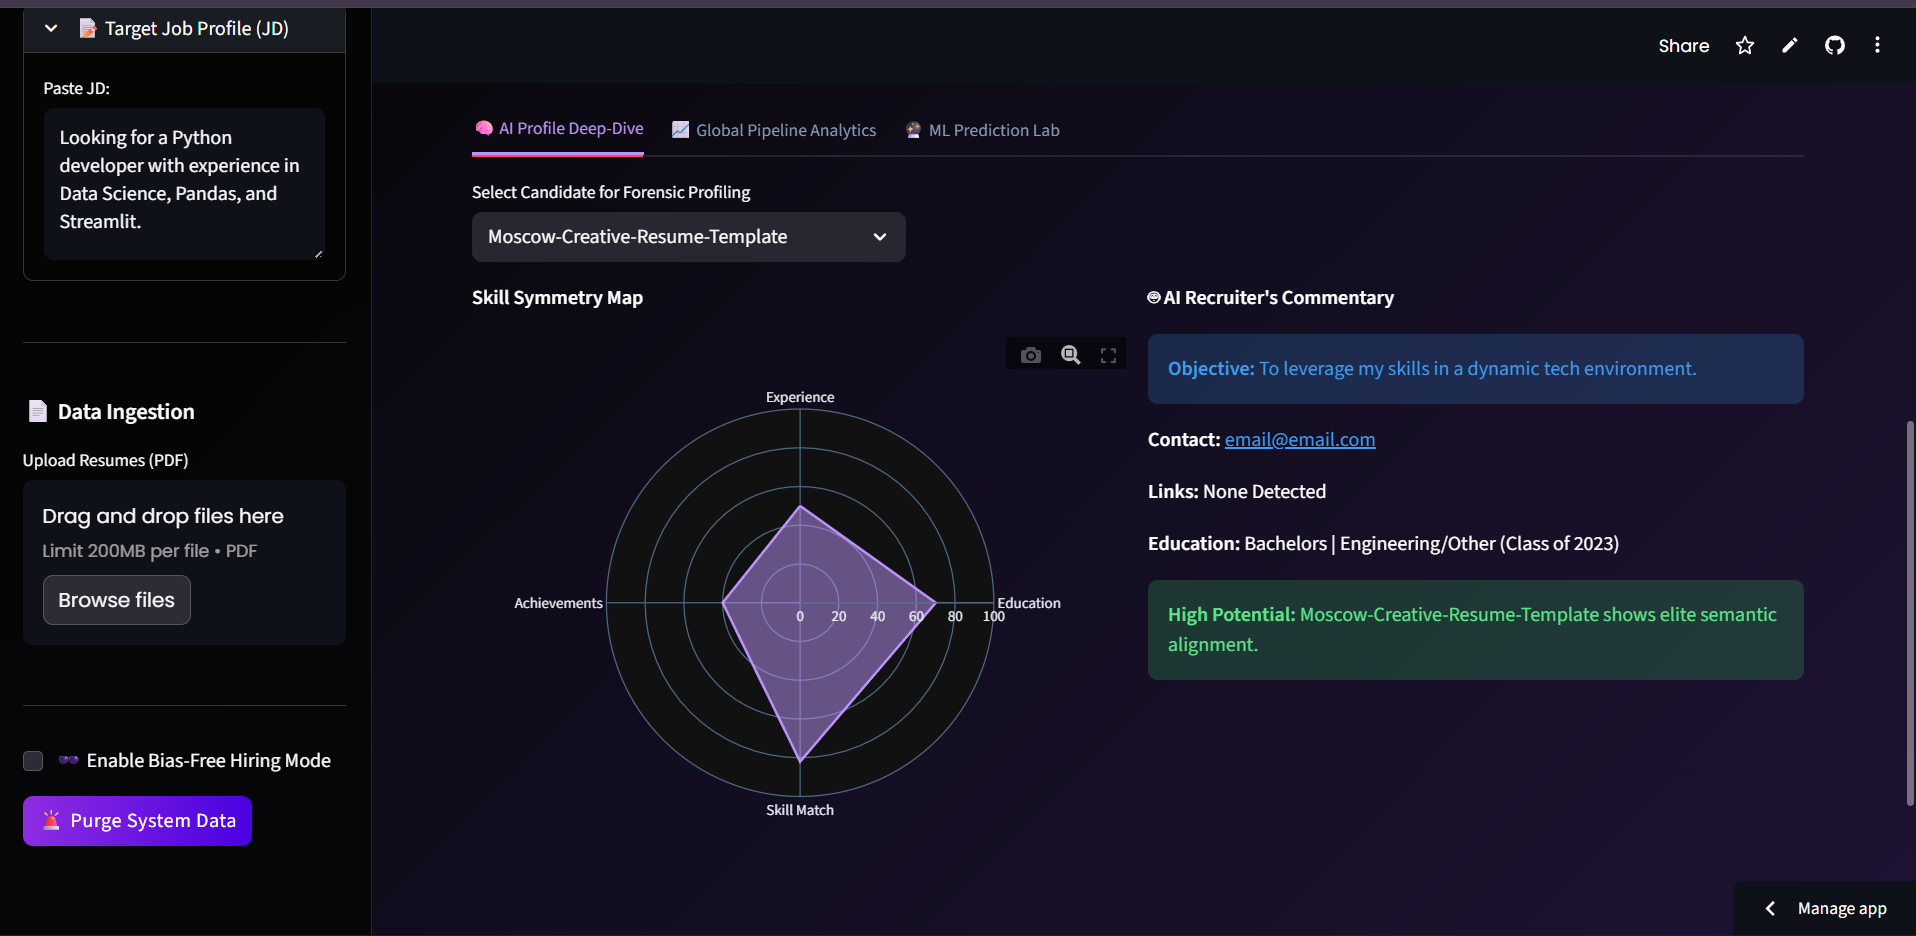
Task: Click the document icon beside Data Ingestion
Action: coord(37,411)
